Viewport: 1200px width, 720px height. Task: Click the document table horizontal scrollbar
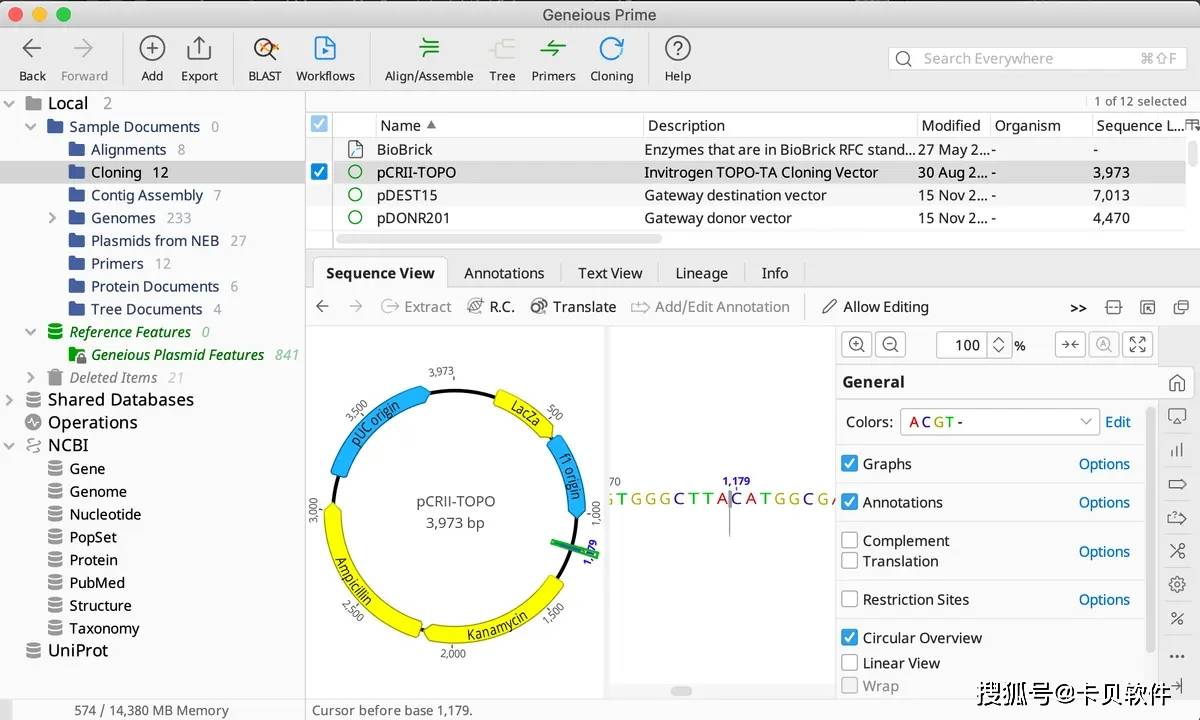pyautogui.click(x=498, y=239)
